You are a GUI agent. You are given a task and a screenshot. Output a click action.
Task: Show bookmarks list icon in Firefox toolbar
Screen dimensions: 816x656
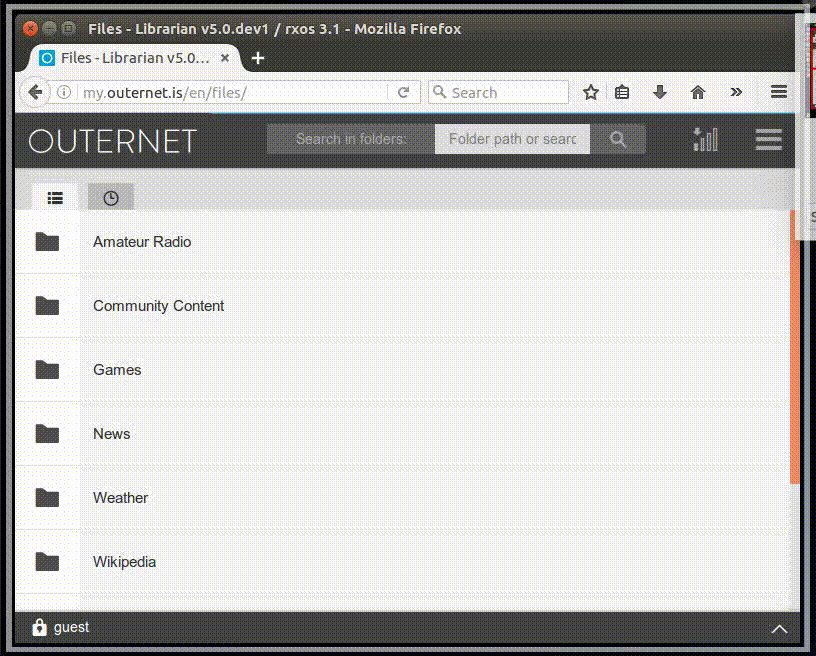(x=622, y=93)
